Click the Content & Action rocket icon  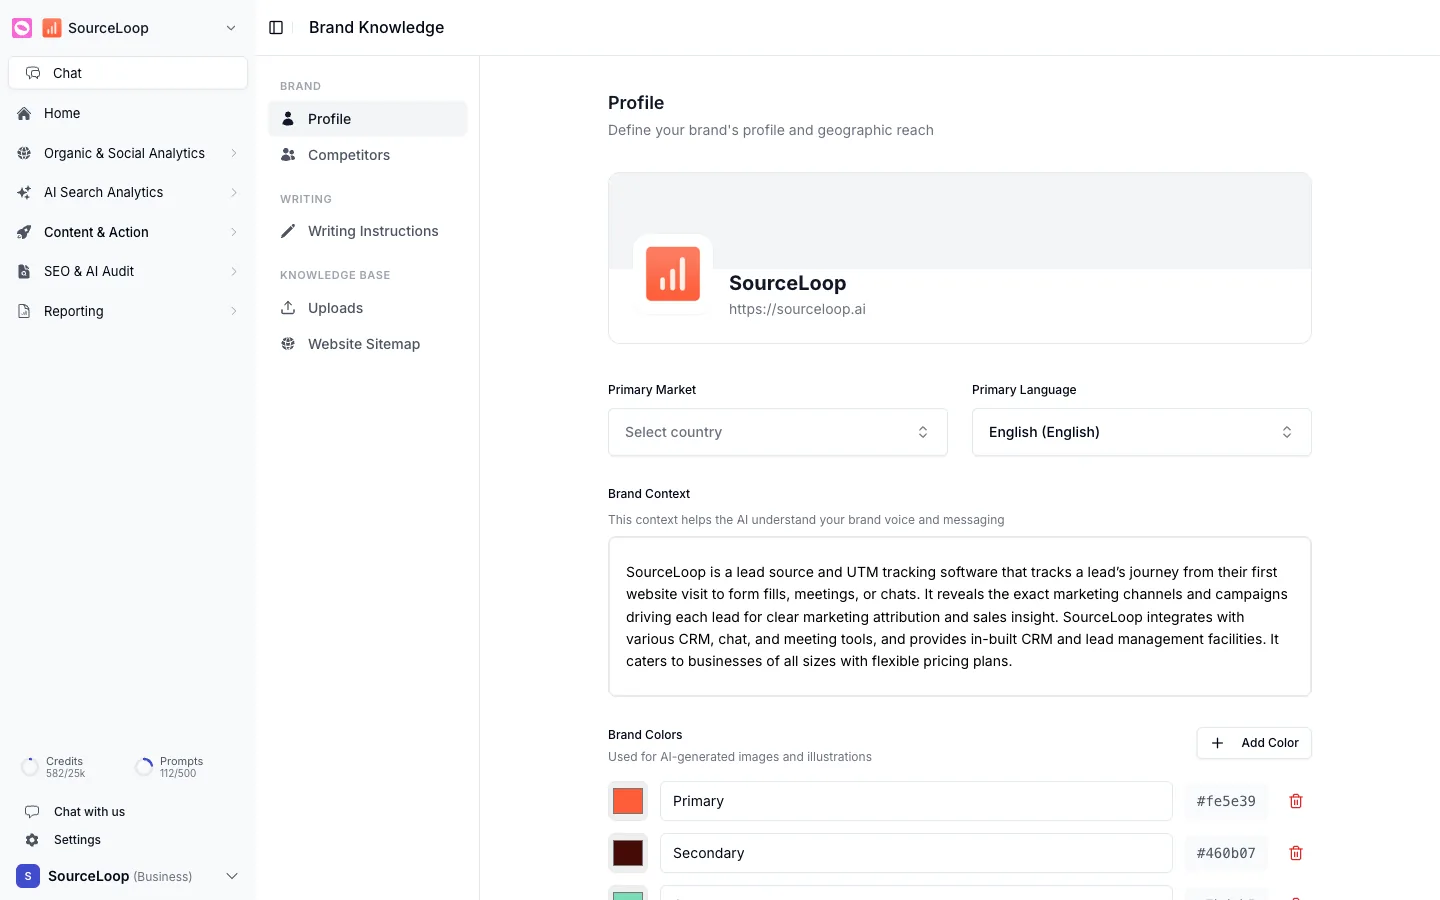24,232
